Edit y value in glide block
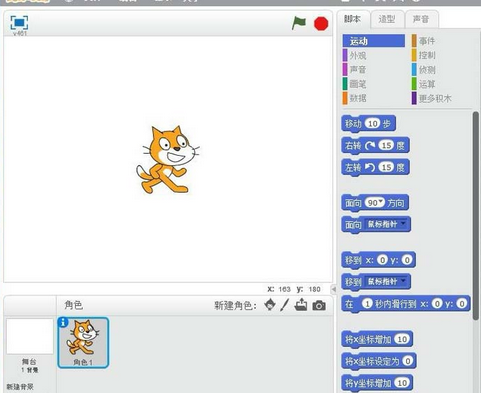Image resolution: width=481 pixels, height=393 pixels. [462, 304]
